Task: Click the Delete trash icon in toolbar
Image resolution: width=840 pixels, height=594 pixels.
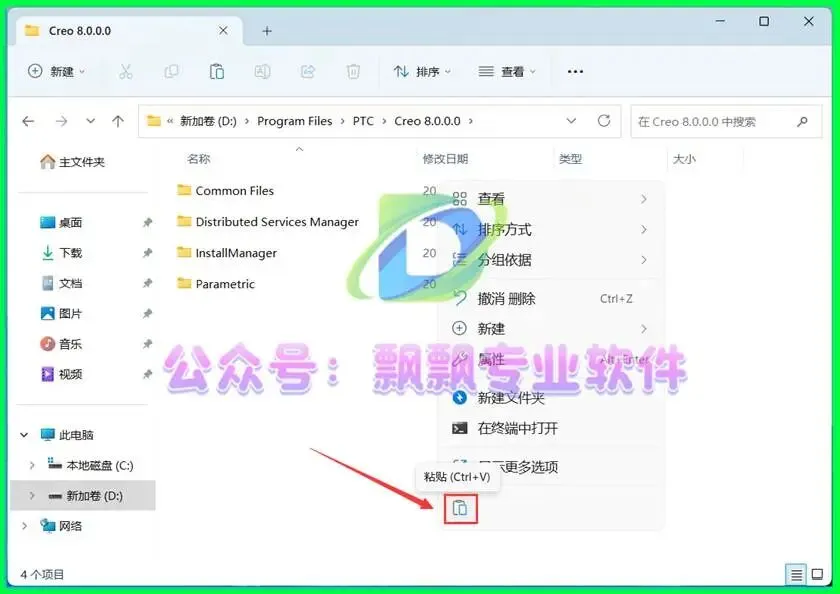Action: pos(353,71)
